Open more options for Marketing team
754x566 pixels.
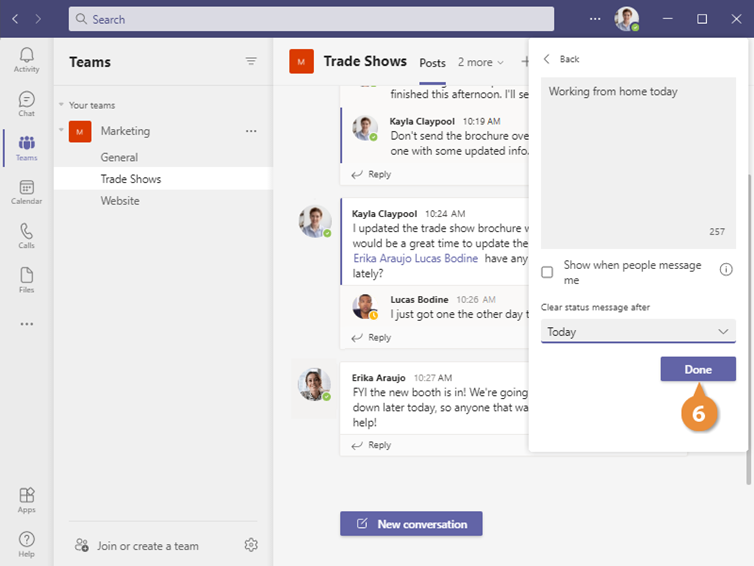251,131
